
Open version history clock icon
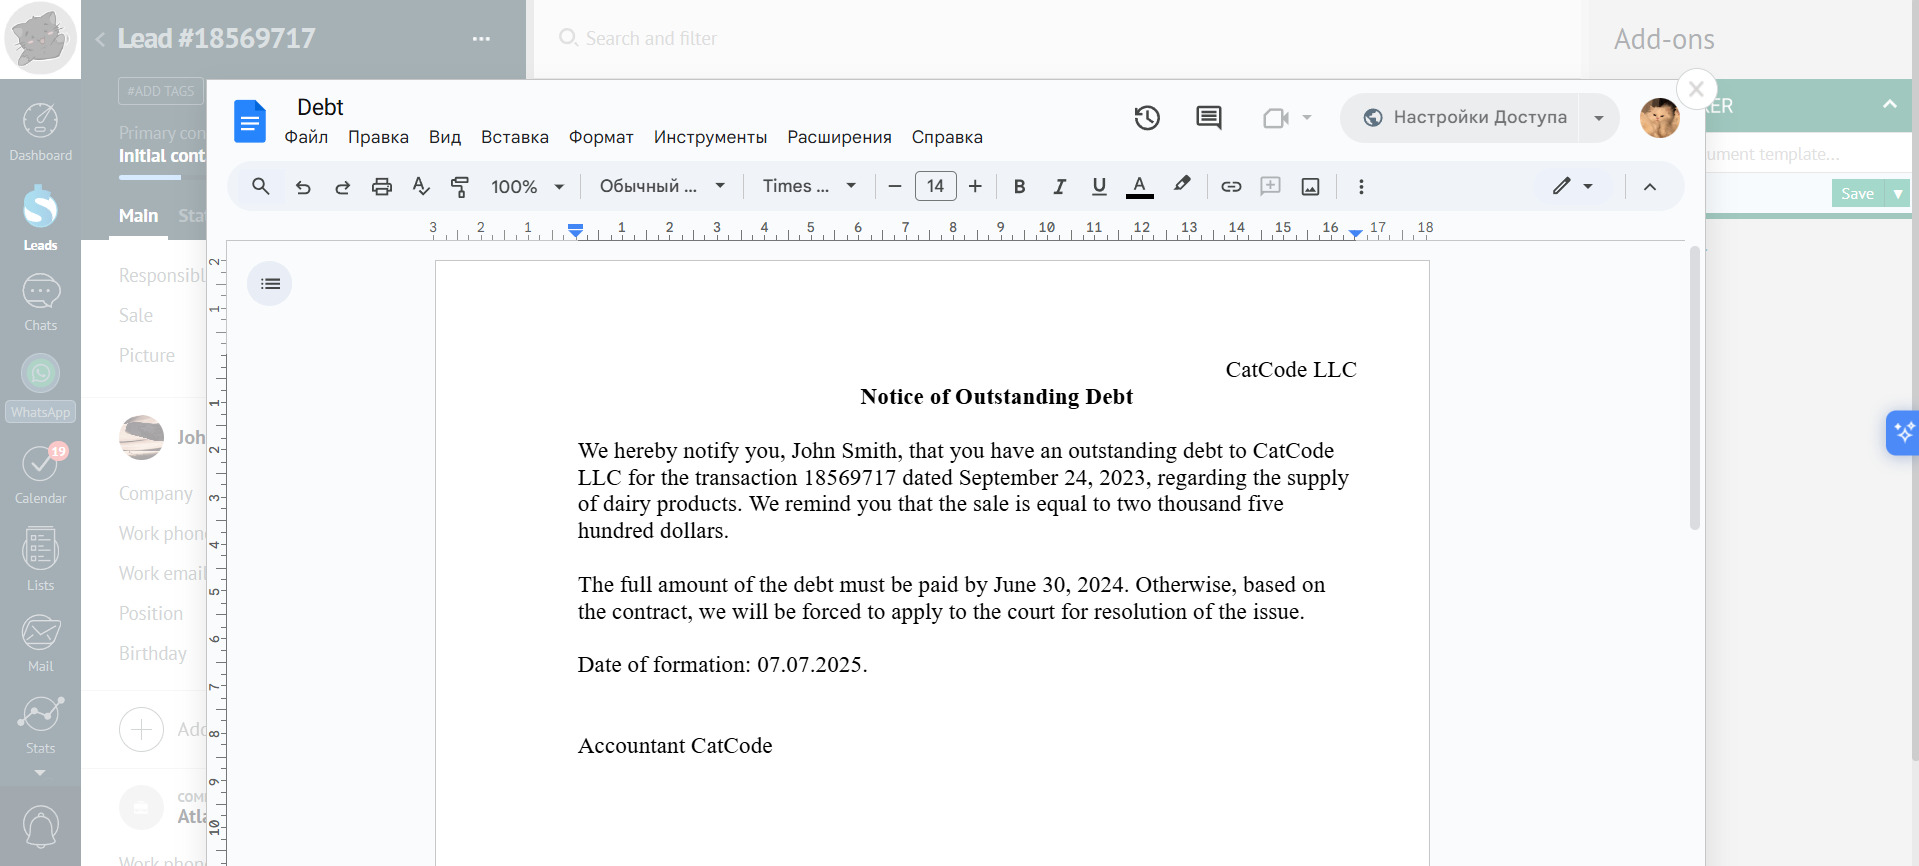[x=1147, y=118]
